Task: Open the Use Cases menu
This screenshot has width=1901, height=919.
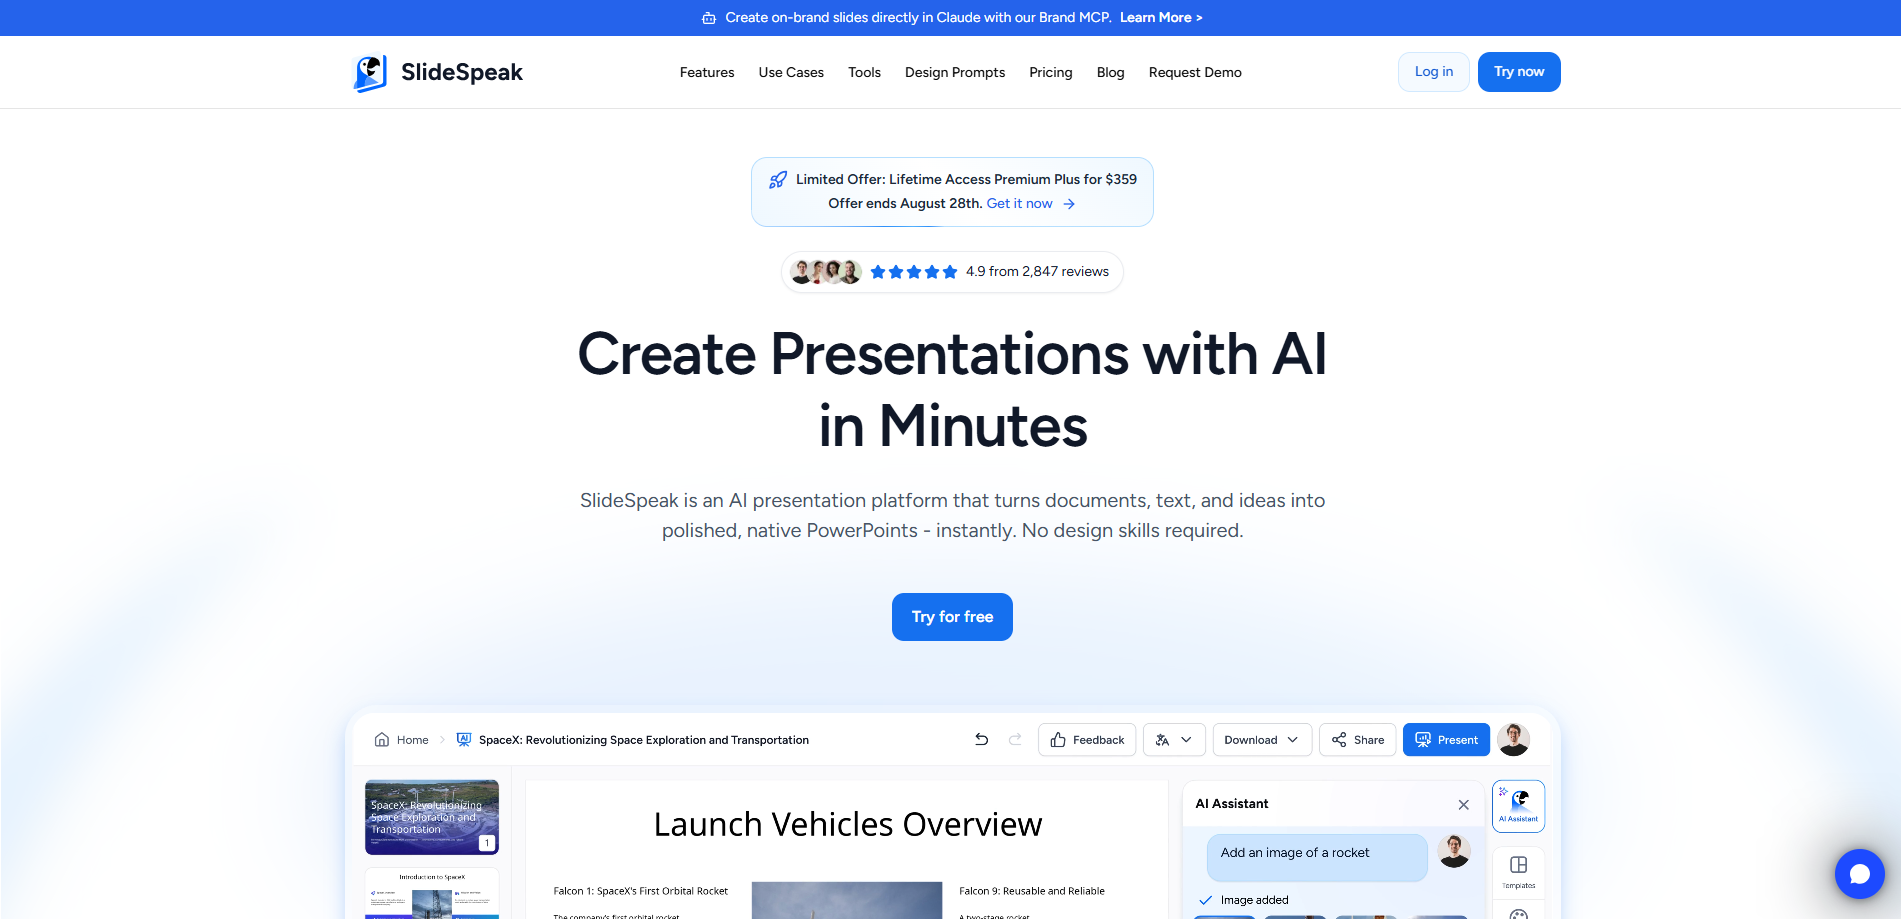Action: (x=791, y=73)
